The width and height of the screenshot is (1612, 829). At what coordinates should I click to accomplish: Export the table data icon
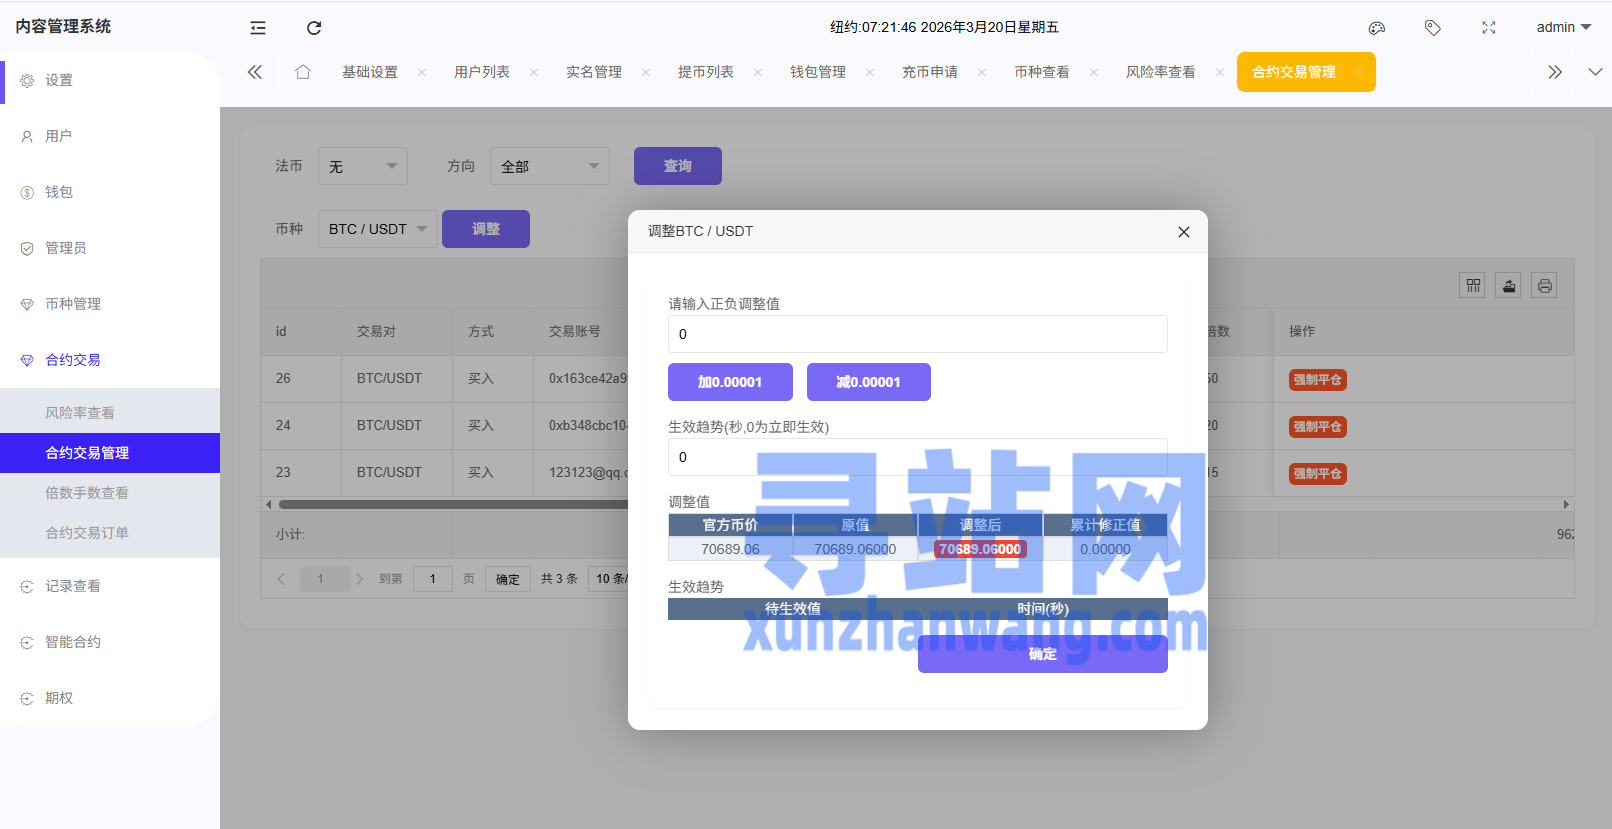pyautogui.click(x=1509, y=286)
